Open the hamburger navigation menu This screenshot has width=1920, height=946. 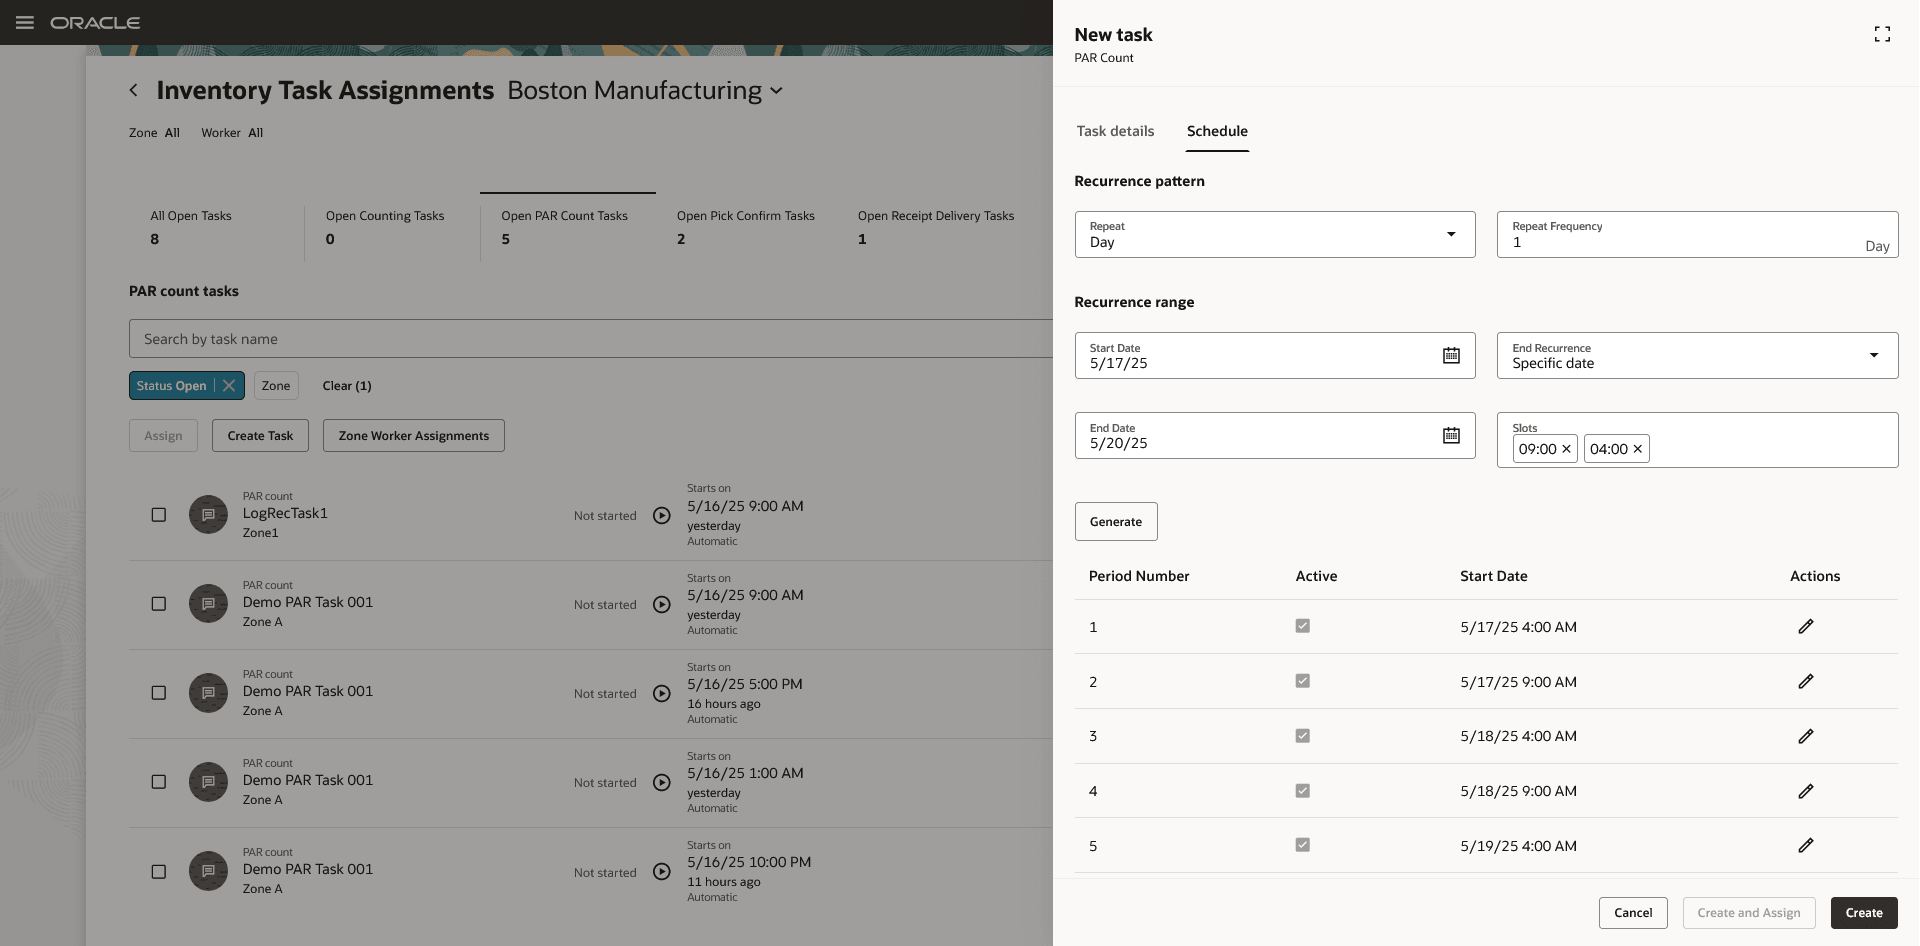pos(25,22)
